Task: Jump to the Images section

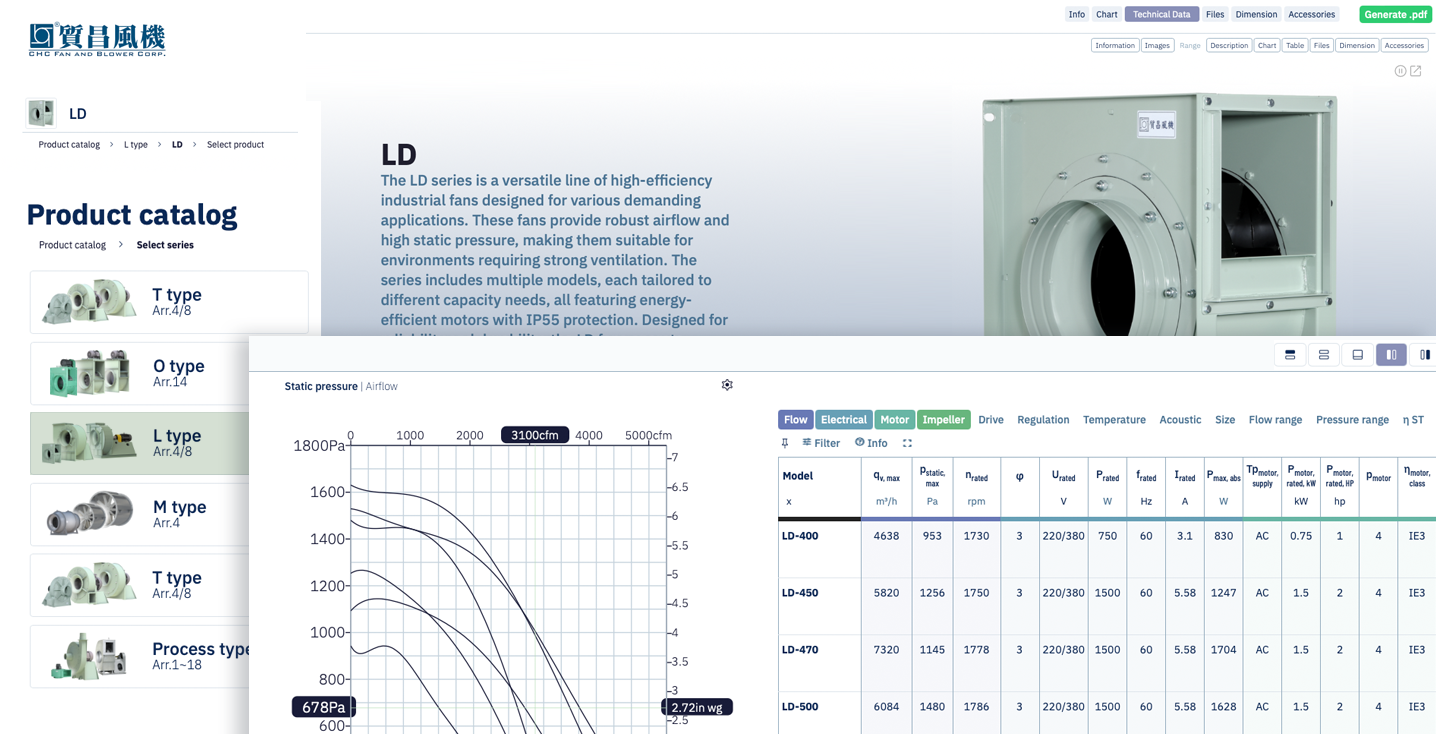Action: pos(1157,45)
